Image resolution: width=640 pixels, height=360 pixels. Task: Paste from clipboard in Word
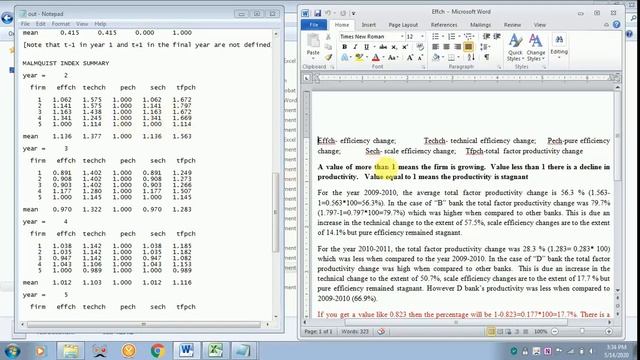[x=313, y=45]
